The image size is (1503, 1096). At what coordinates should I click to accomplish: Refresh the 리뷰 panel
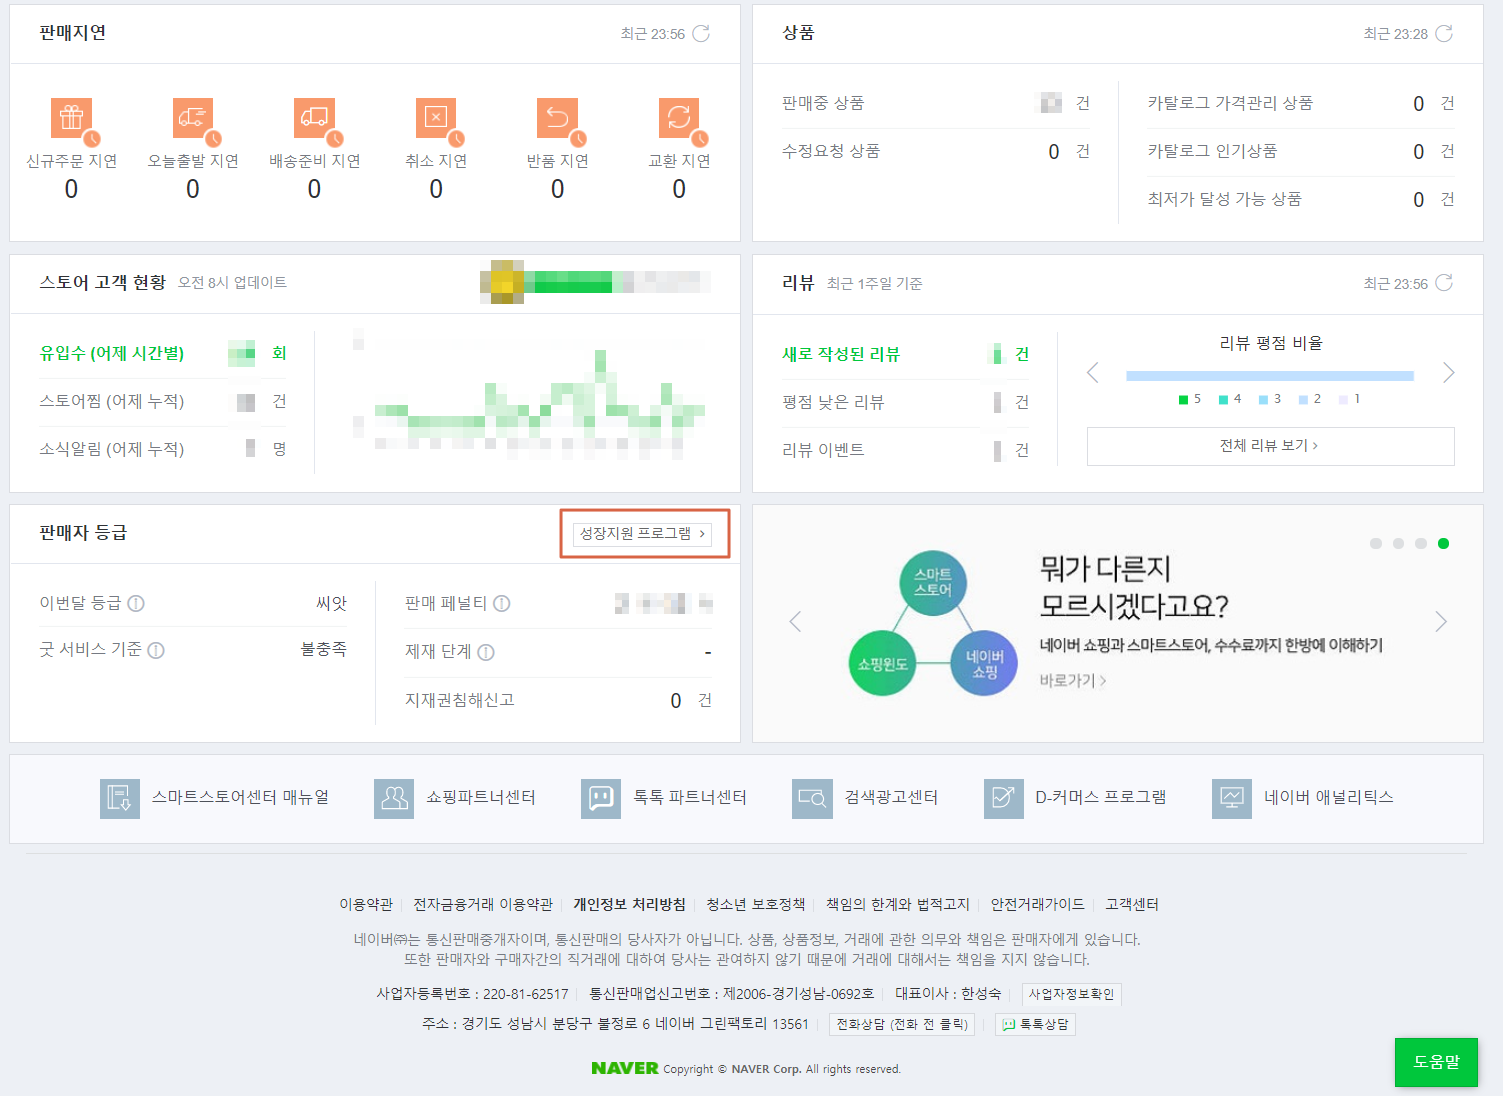1444,283
